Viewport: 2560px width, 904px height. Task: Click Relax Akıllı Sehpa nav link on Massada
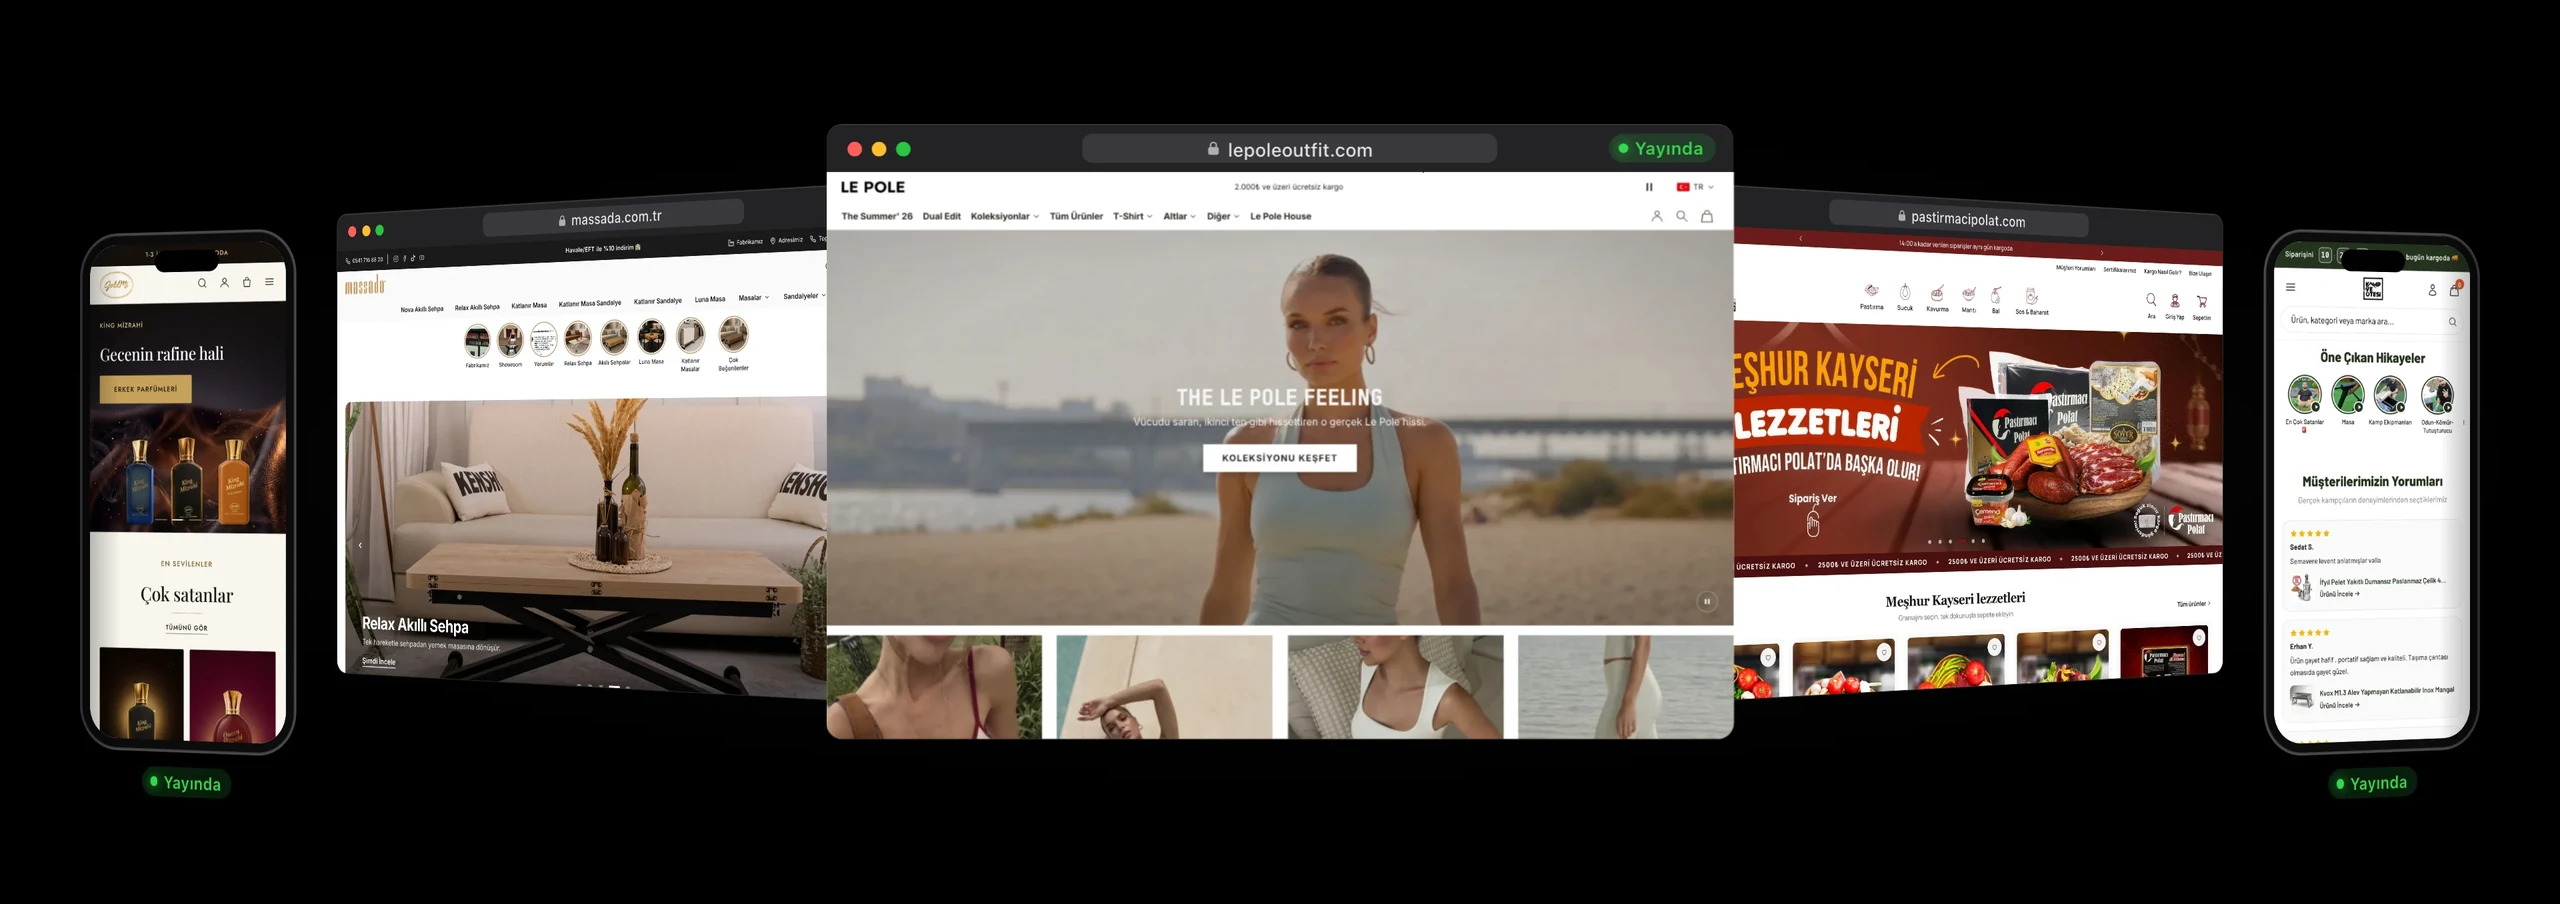pyautogui.click(x=477, y=307)
